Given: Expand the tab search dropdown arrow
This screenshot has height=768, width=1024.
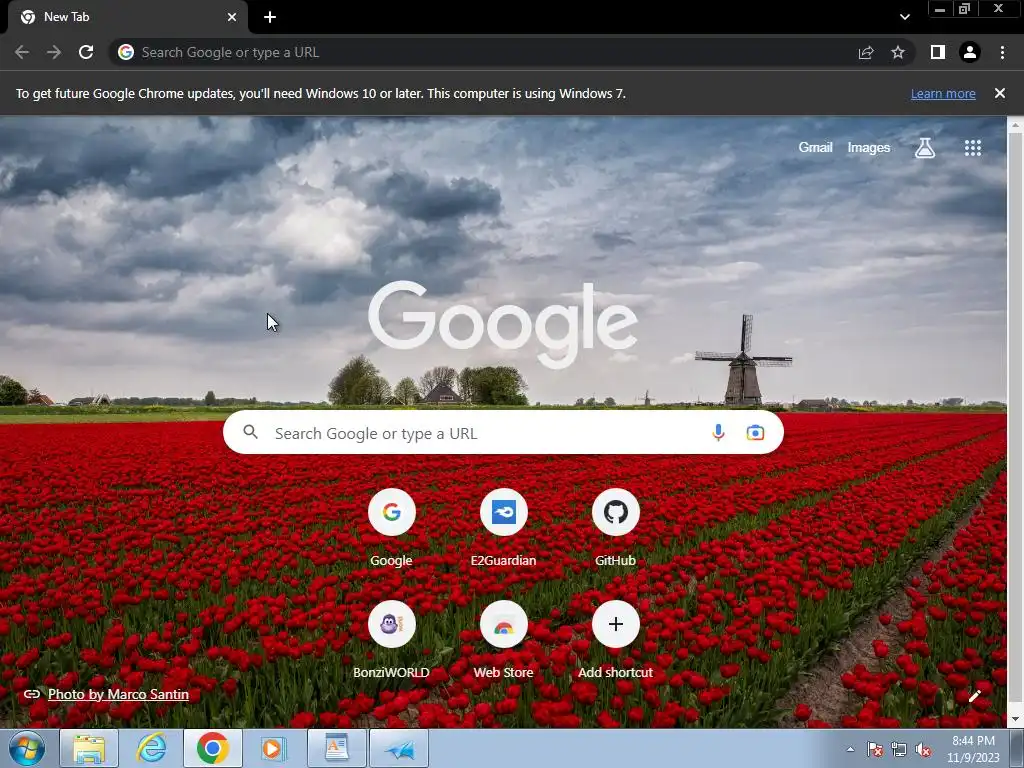Looking at the screenshot, I should pyautogui.click(x=904, y=17).
